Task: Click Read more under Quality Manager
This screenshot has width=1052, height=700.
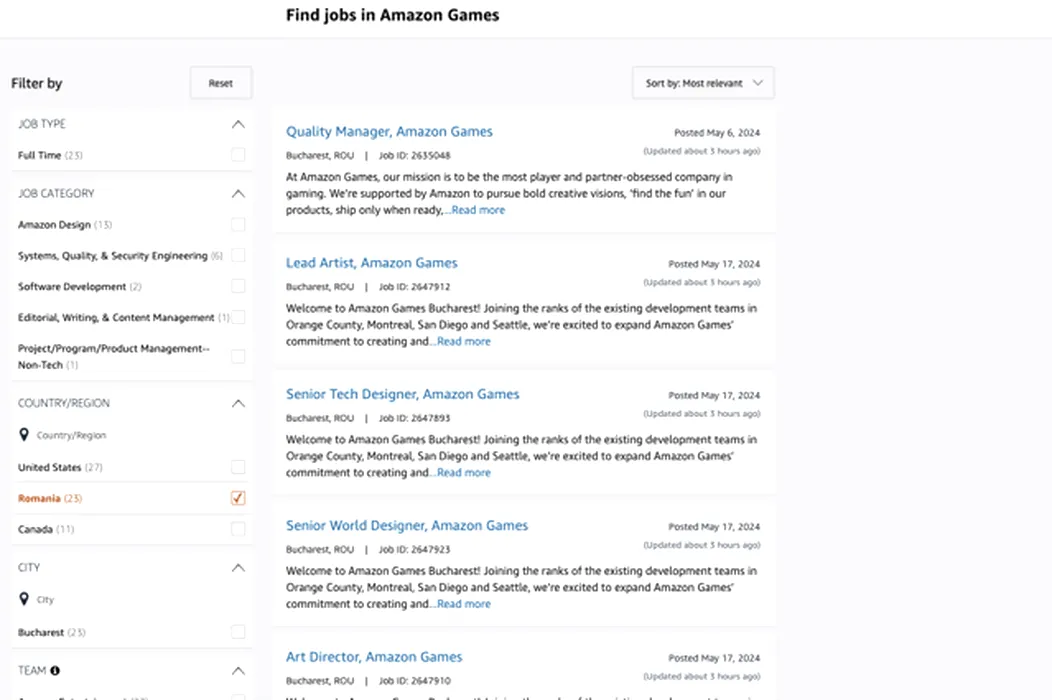Action: point(478,210)
